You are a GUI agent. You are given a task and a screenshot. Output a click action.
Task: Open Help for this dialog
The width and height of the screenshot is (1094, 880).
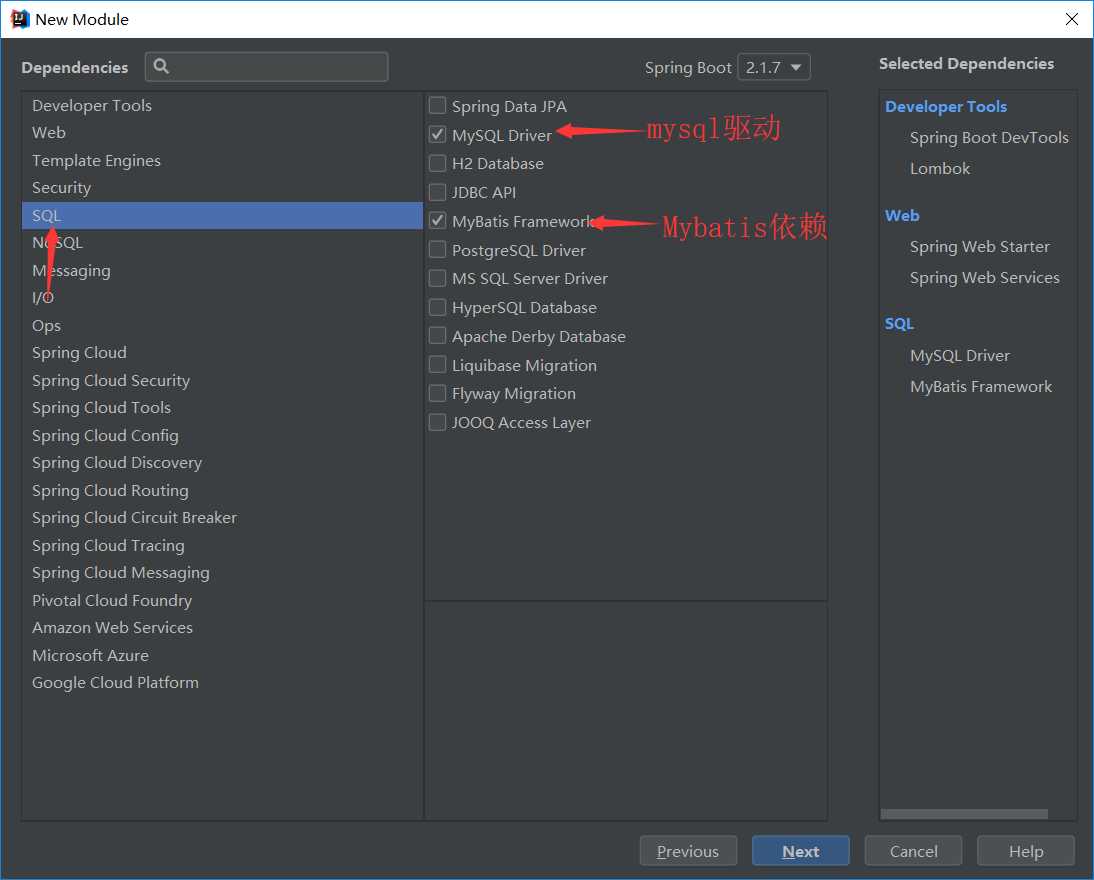click(x=1026, y=851)
